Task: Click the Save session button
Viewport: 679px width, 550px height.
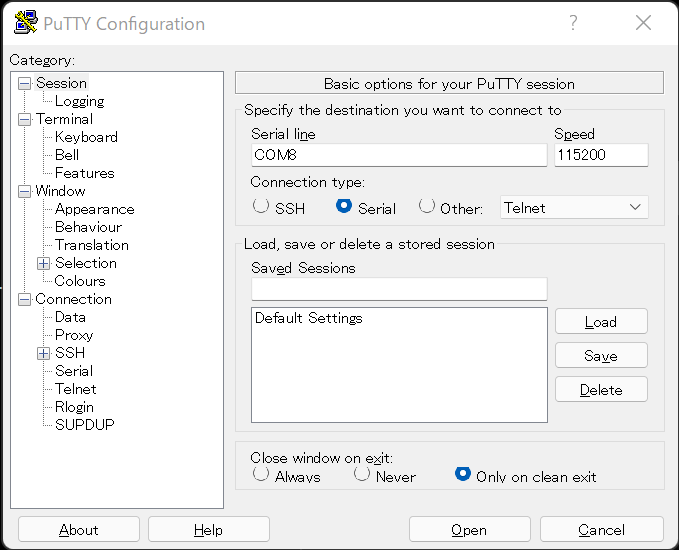Action: pos(601,356)
